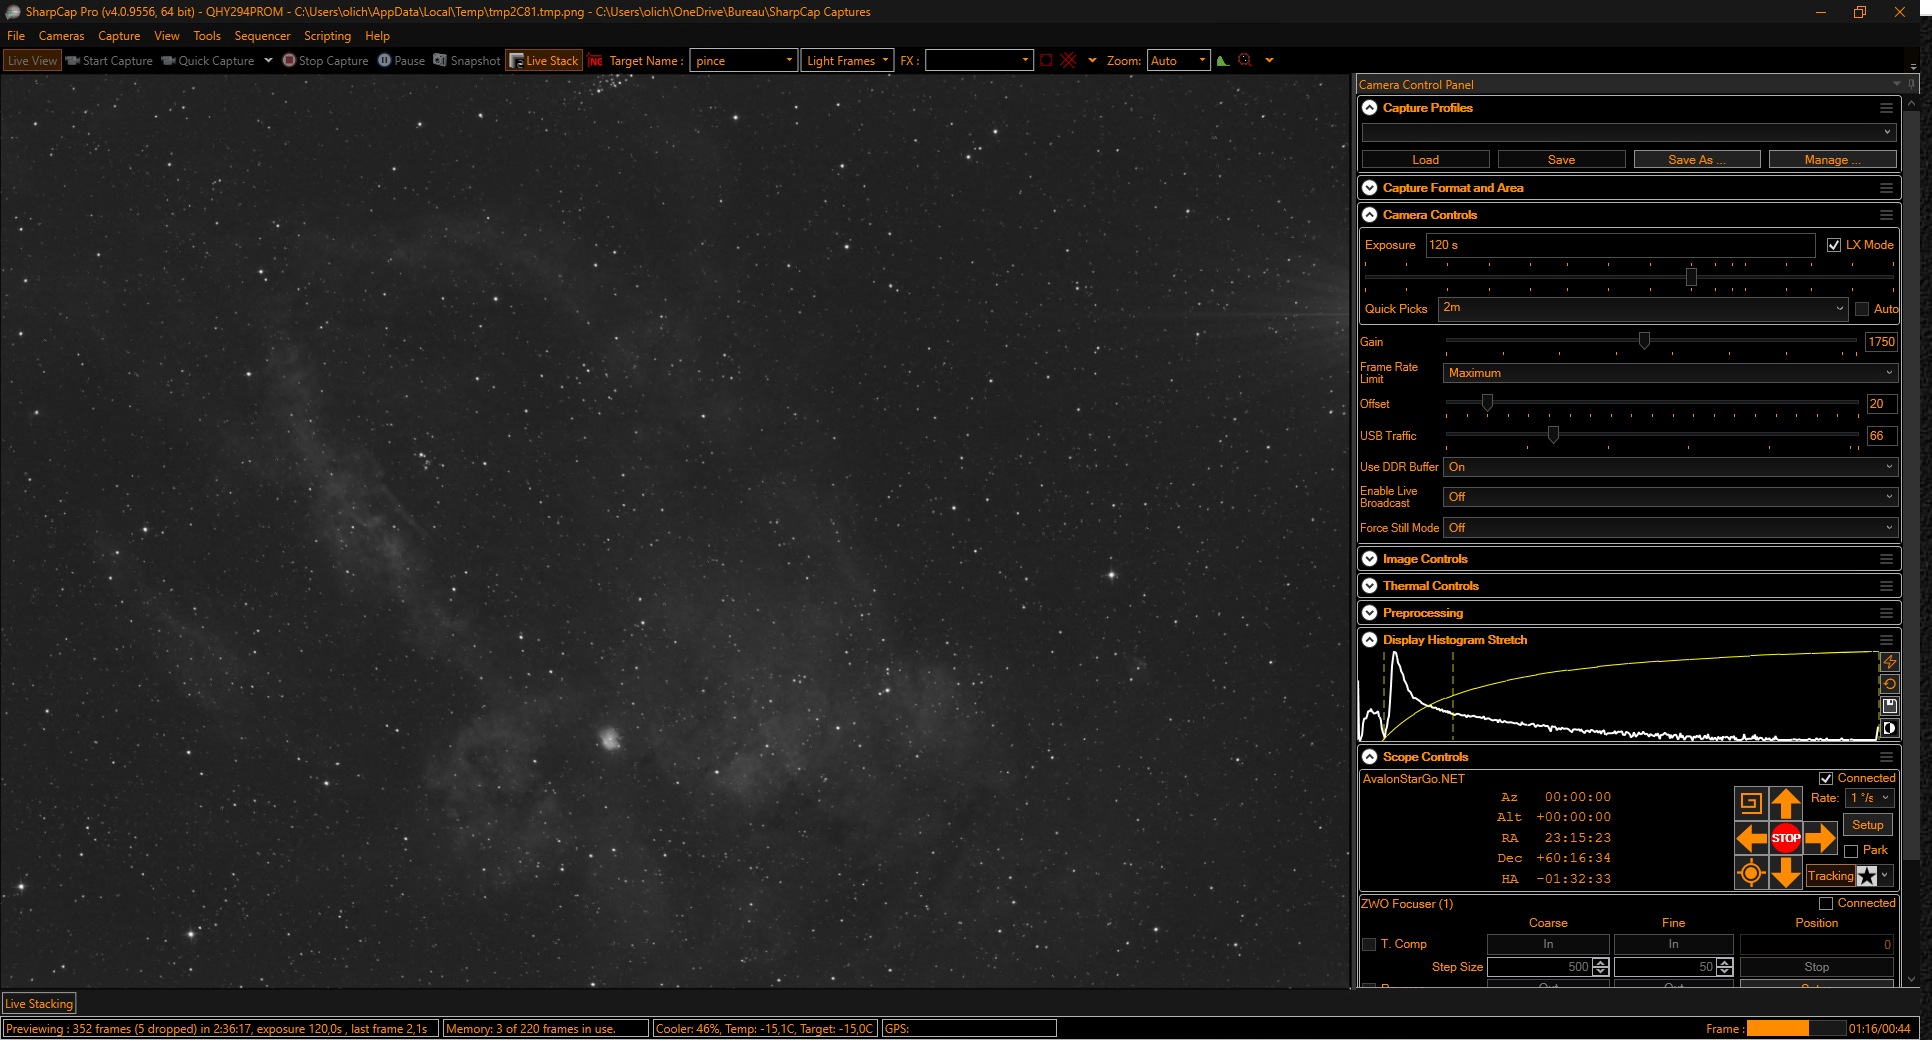Move the mount right with arrow

1821,838
